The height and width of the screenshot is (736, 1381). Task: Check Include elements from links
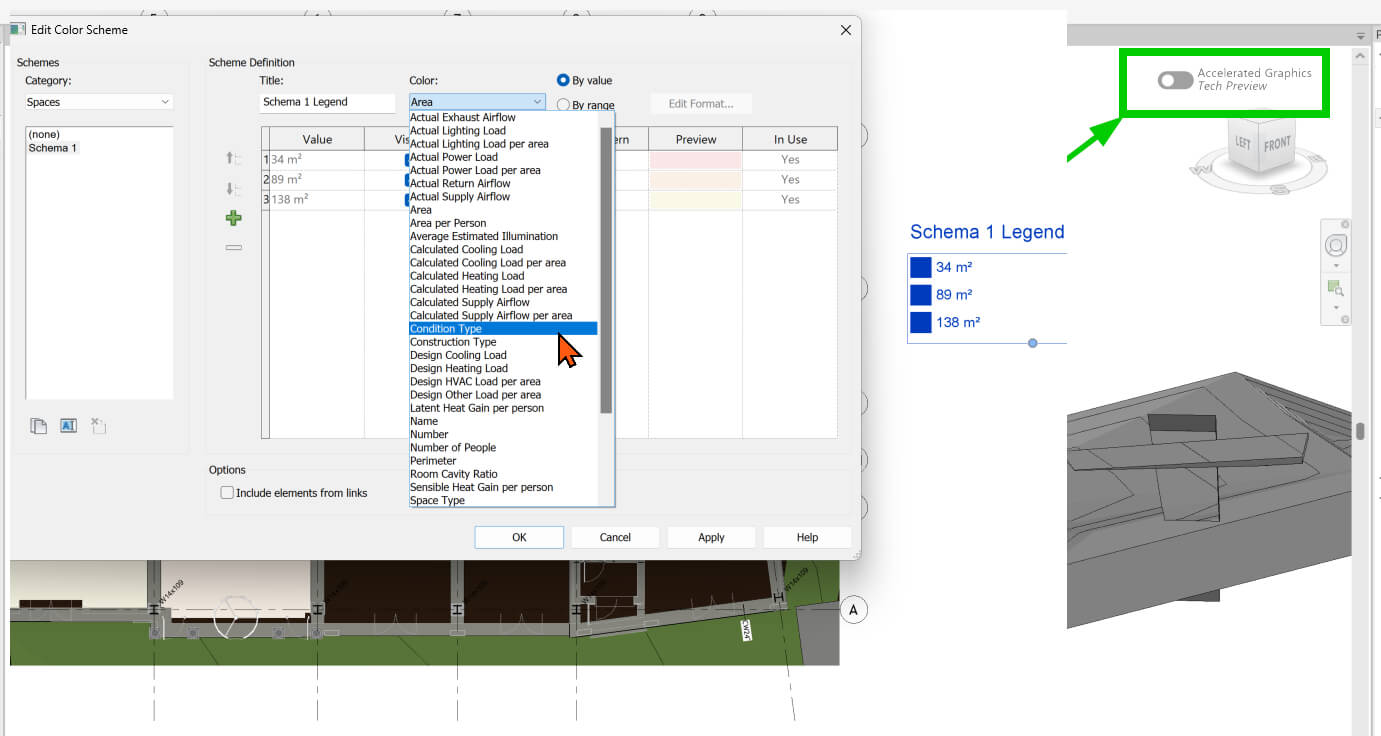coord(227,493)
